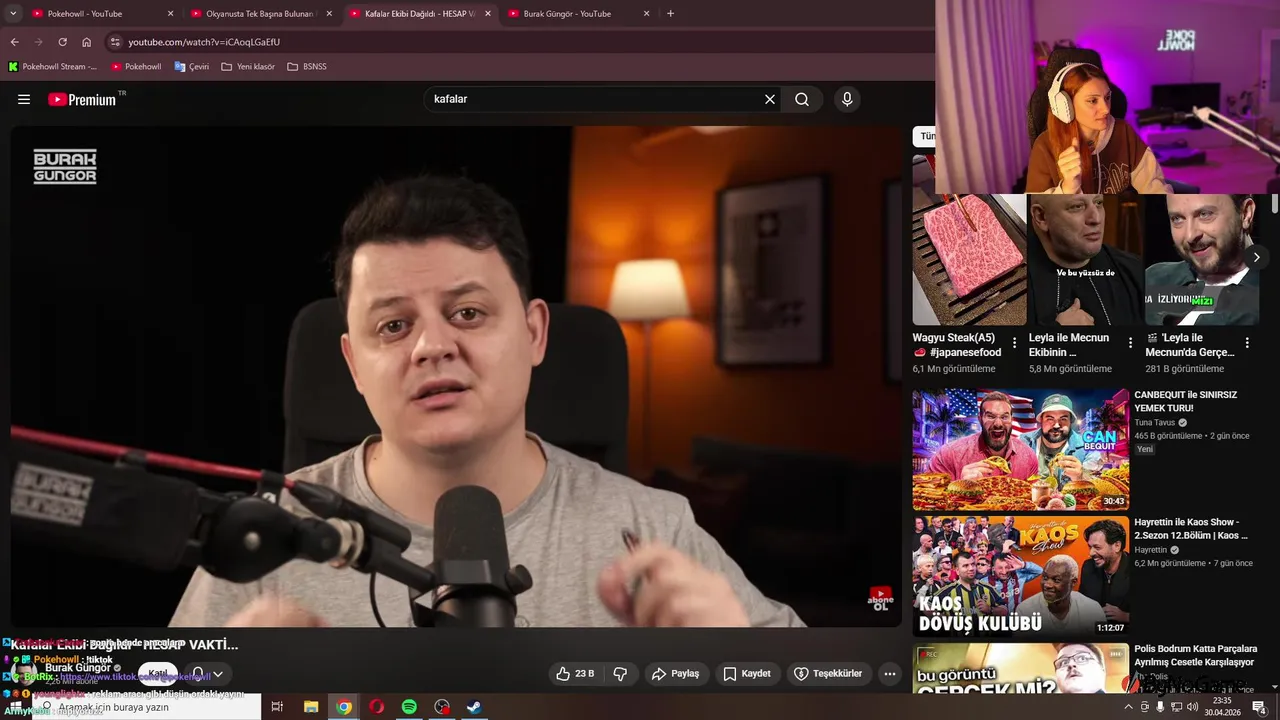Open 'Polis Bodrum Katta Parçalara' video title
1280x720 pixels.
point(1196,656)
